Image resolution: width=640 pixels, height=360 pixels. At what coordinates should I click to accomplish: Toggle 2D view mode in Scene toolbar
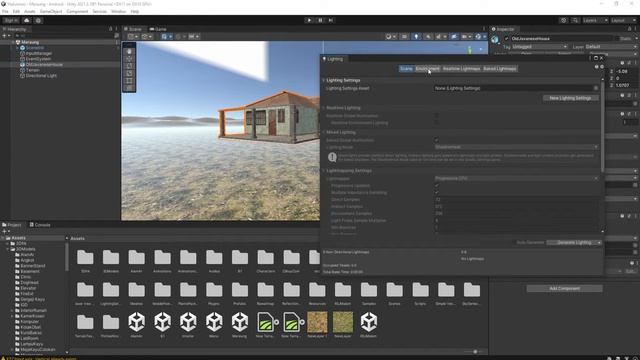[404, 36]
